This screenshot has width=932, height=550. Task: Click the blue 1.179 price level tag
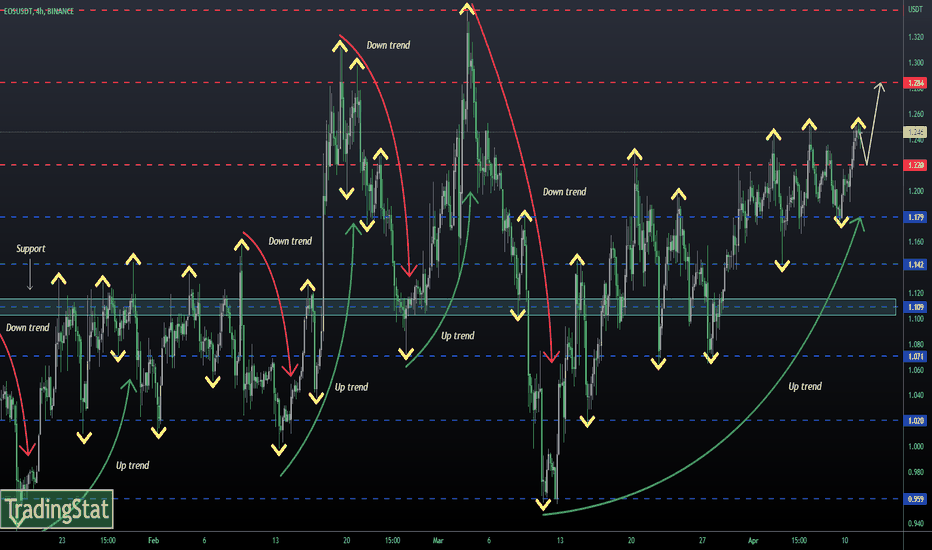(x=915, y=217)
